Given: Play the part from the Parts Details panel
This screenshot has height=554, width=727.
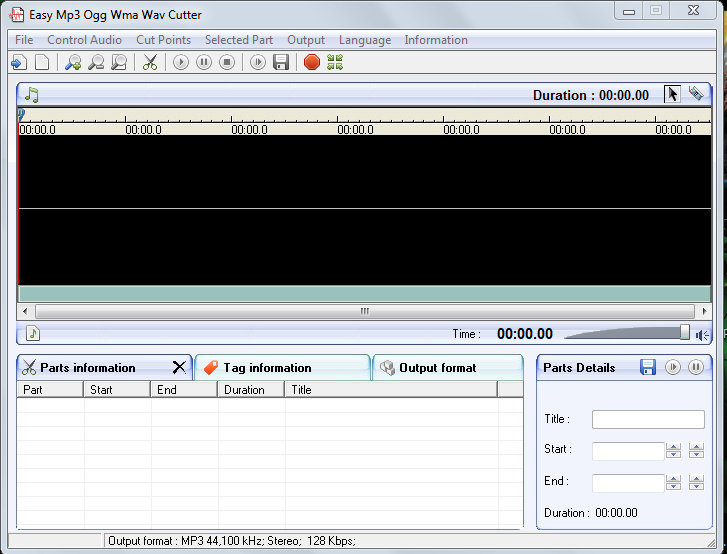Looking at the screenshot, I should [672, 367].
